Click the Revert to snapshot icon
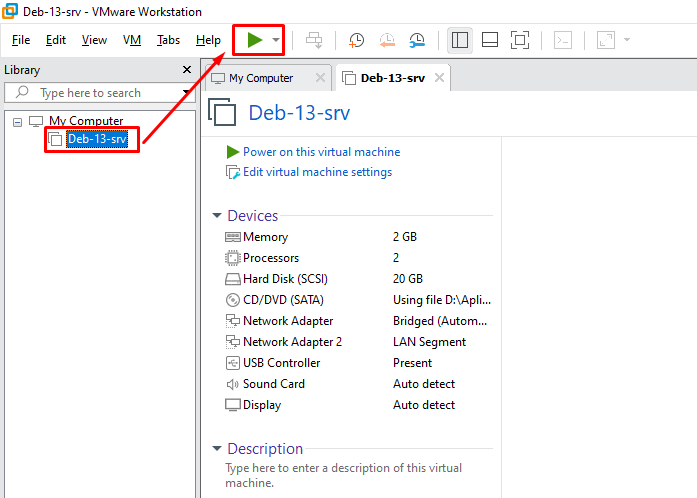The width and height of the screenshot is (697, 498). tap(387, 40)
